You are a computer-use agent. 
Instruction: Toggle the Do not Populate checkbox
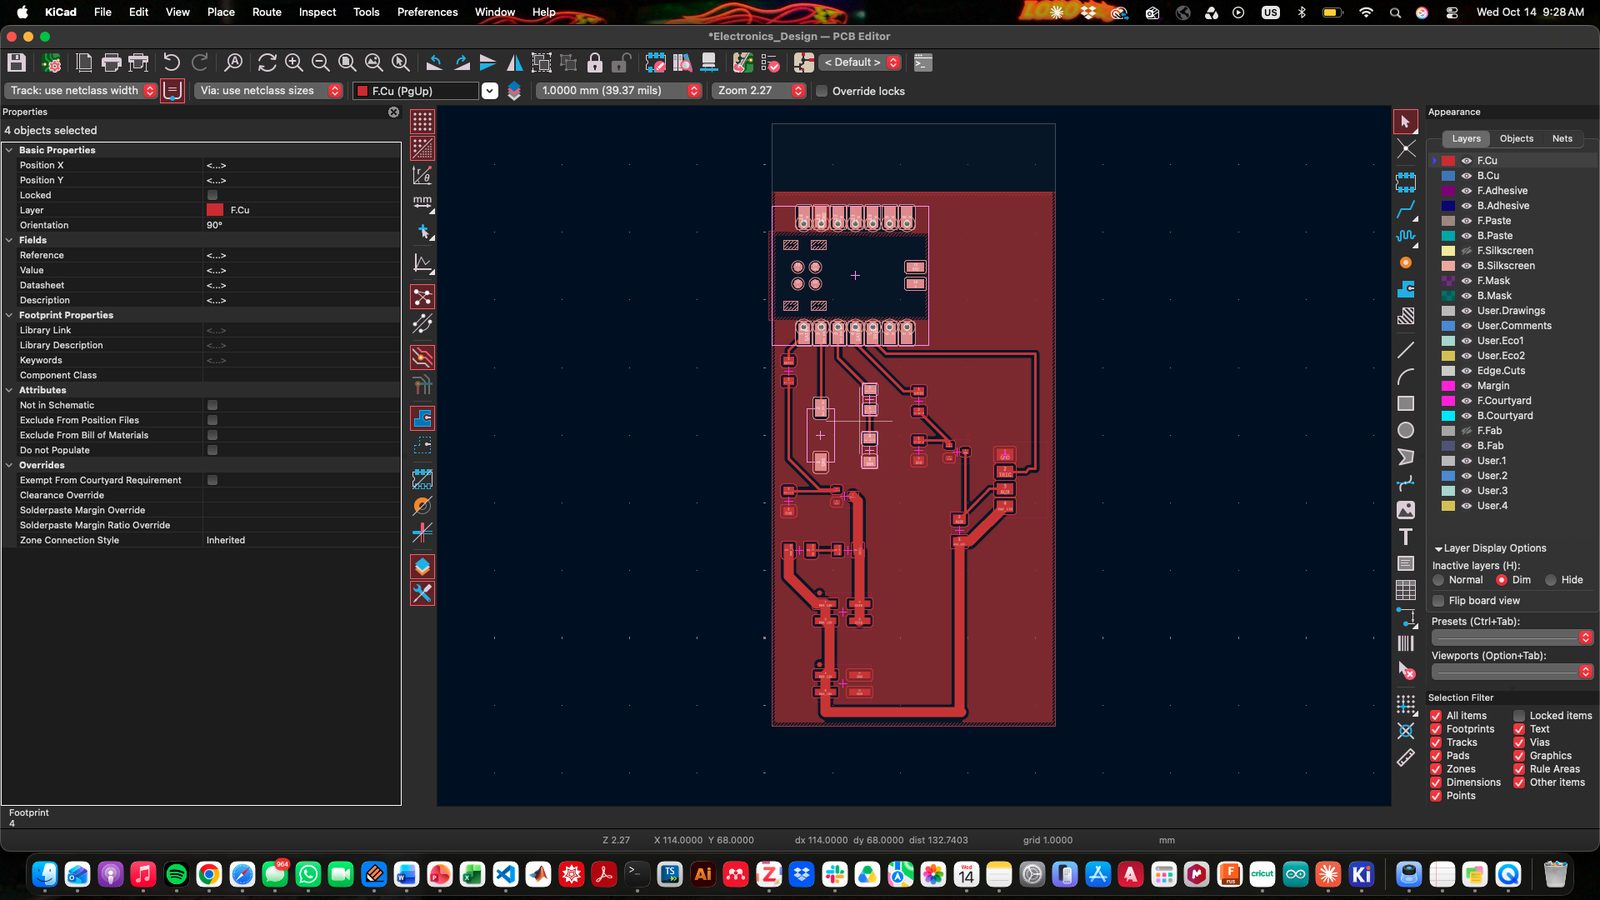pos(212,450)
